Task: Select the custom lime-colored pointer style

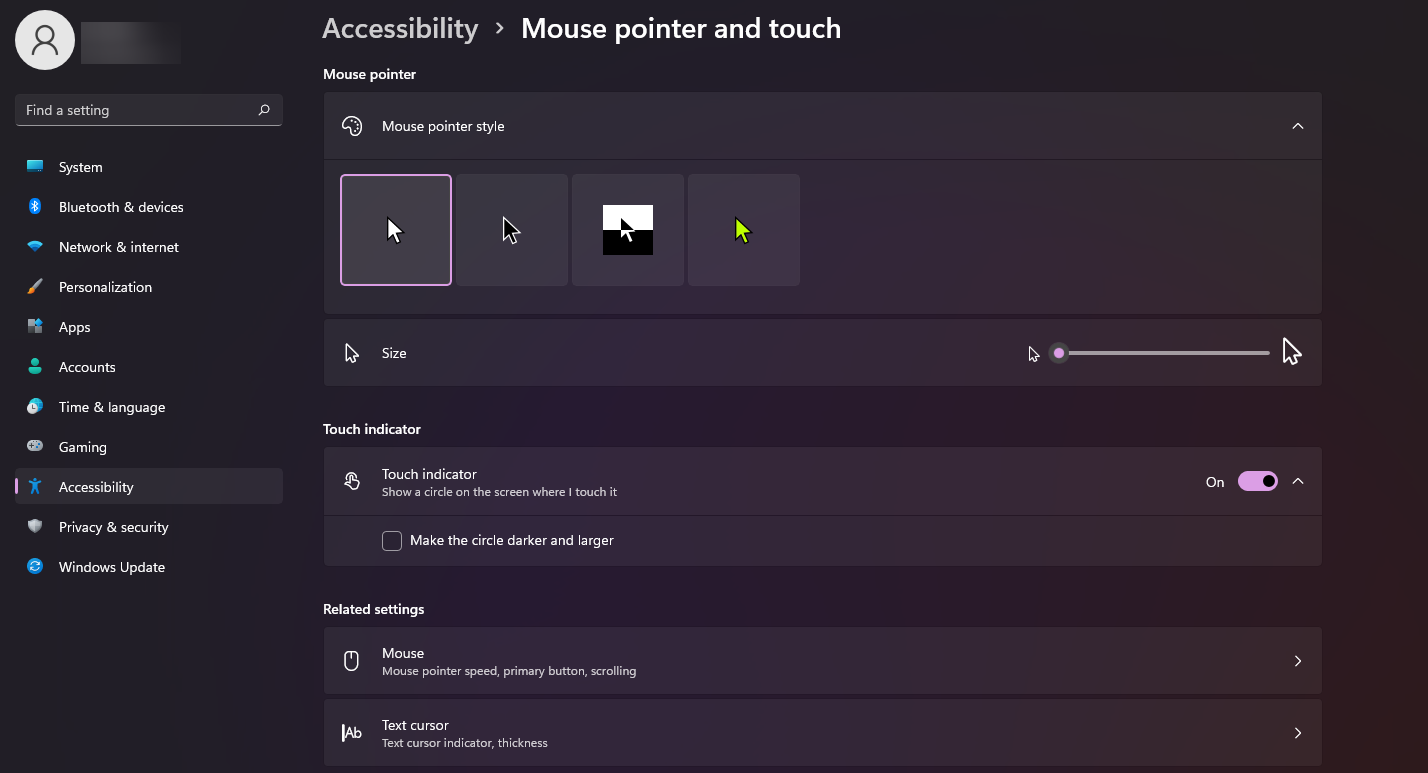Action: coord(744,230)
